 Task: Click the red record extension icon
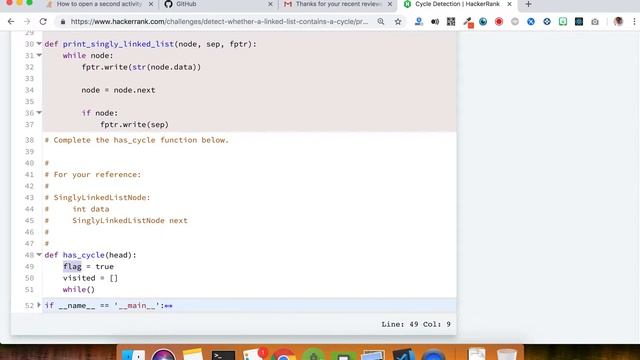click(499, 22)
